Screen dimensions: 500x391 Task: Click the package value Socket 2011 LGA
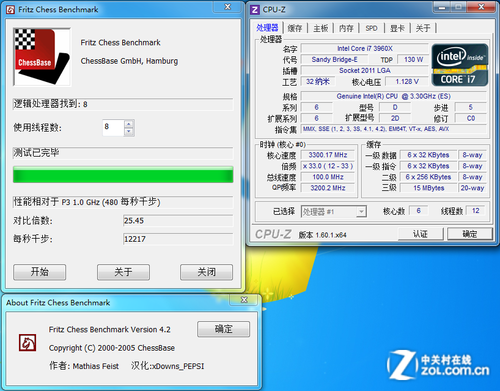tap(365, 71)
